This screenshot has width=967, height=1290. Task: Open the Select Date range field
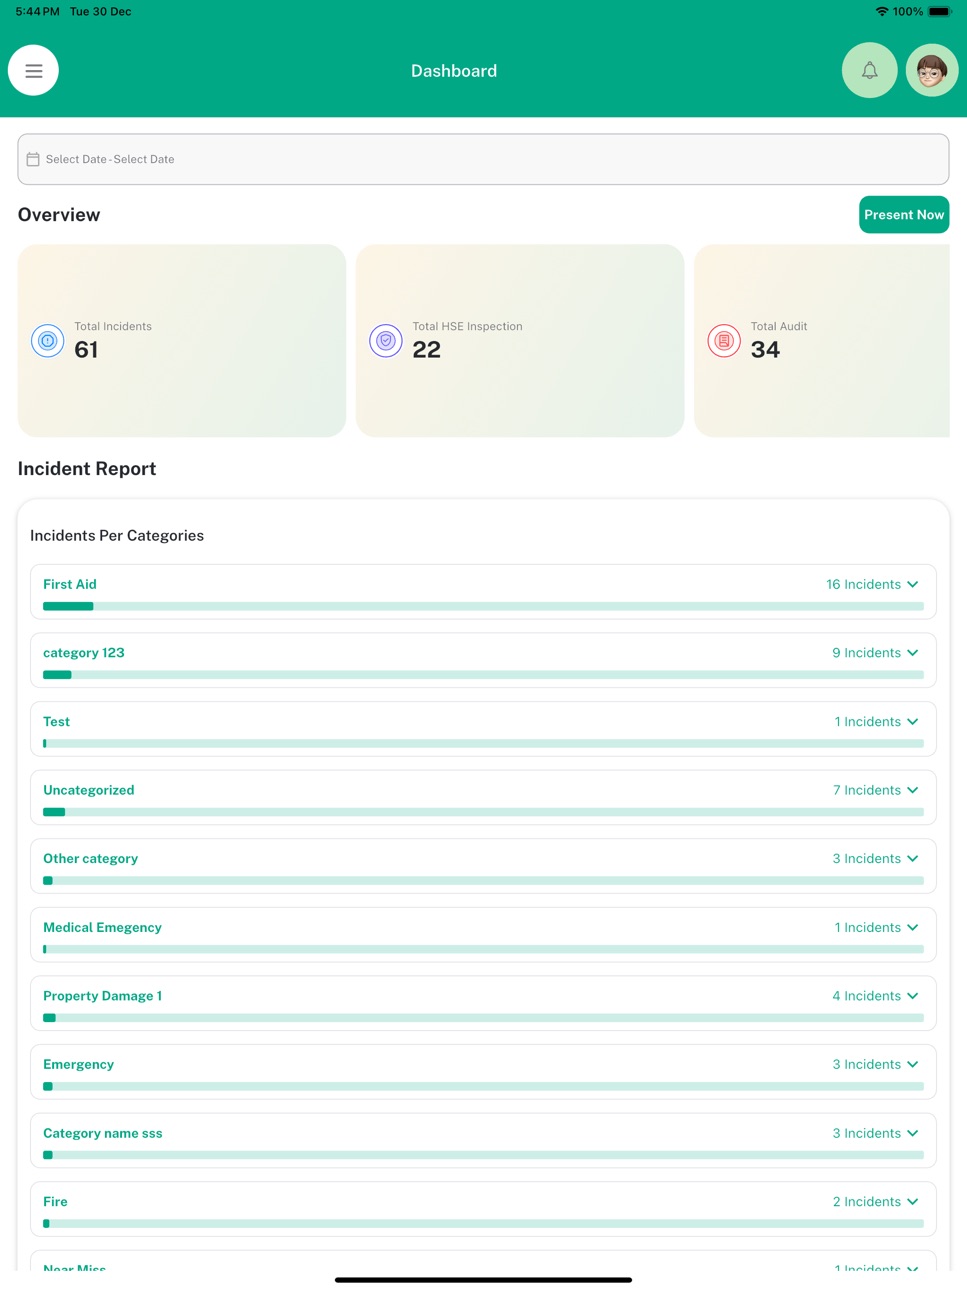point(483,159)
